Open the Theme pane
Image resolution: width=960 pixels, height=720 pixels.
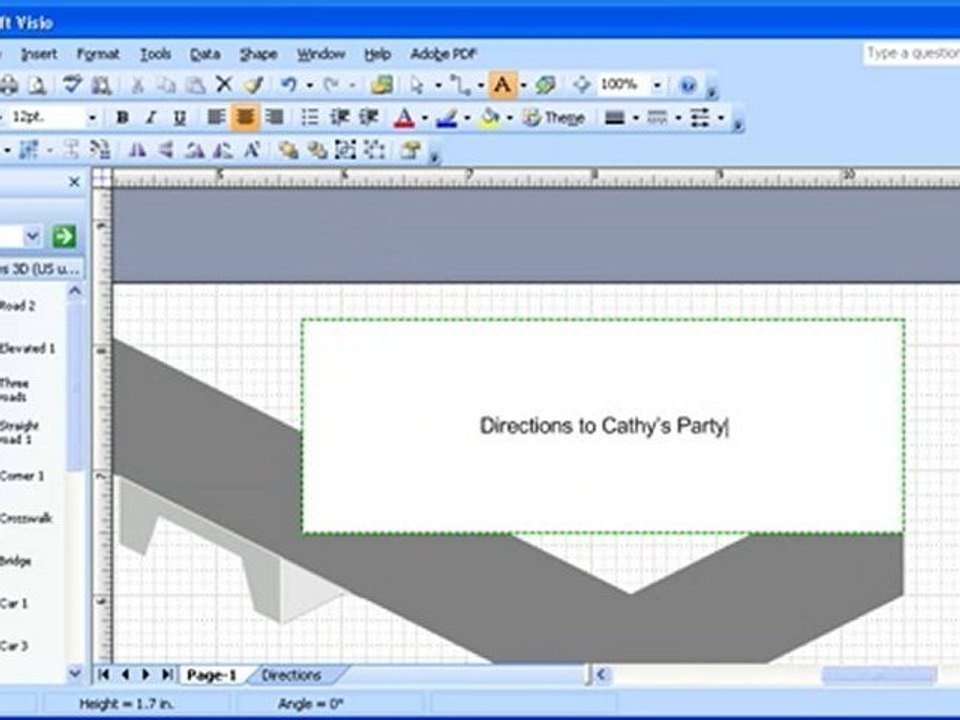[554, 117]
